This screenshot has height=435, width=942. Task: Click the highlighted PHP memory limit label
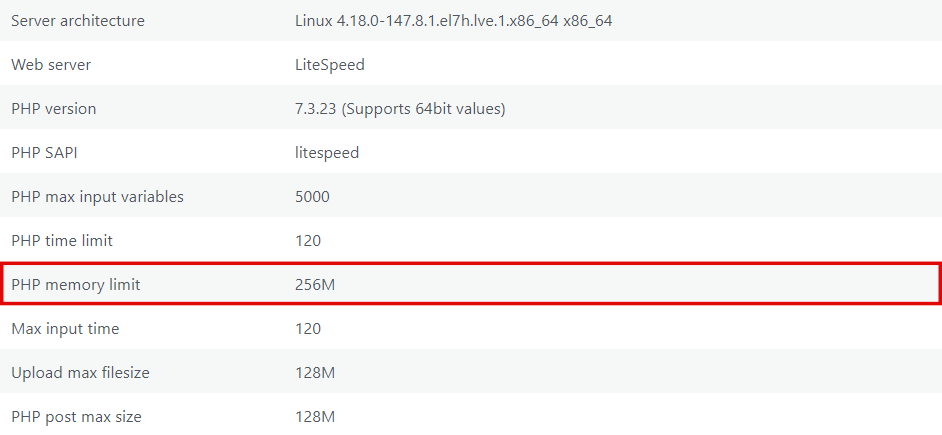[x=76, y=285]
